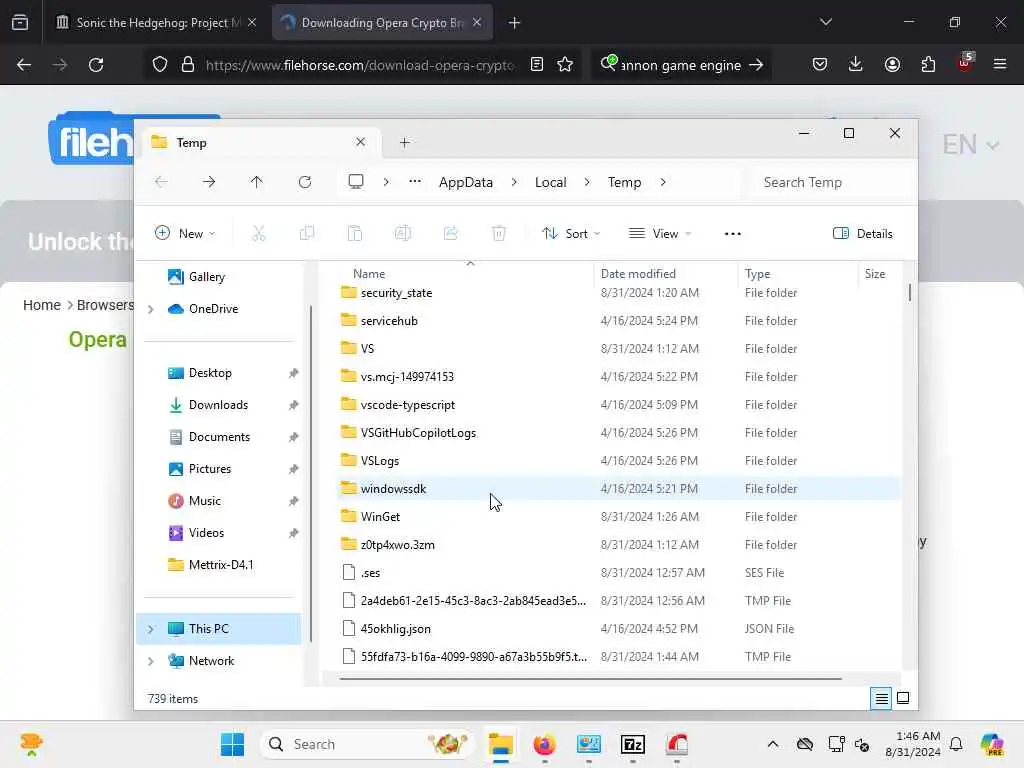This screenshot has height=768, width=1024.
Task: Click the Rename icon in Explorer toolbar
Action: click(403, 233)
